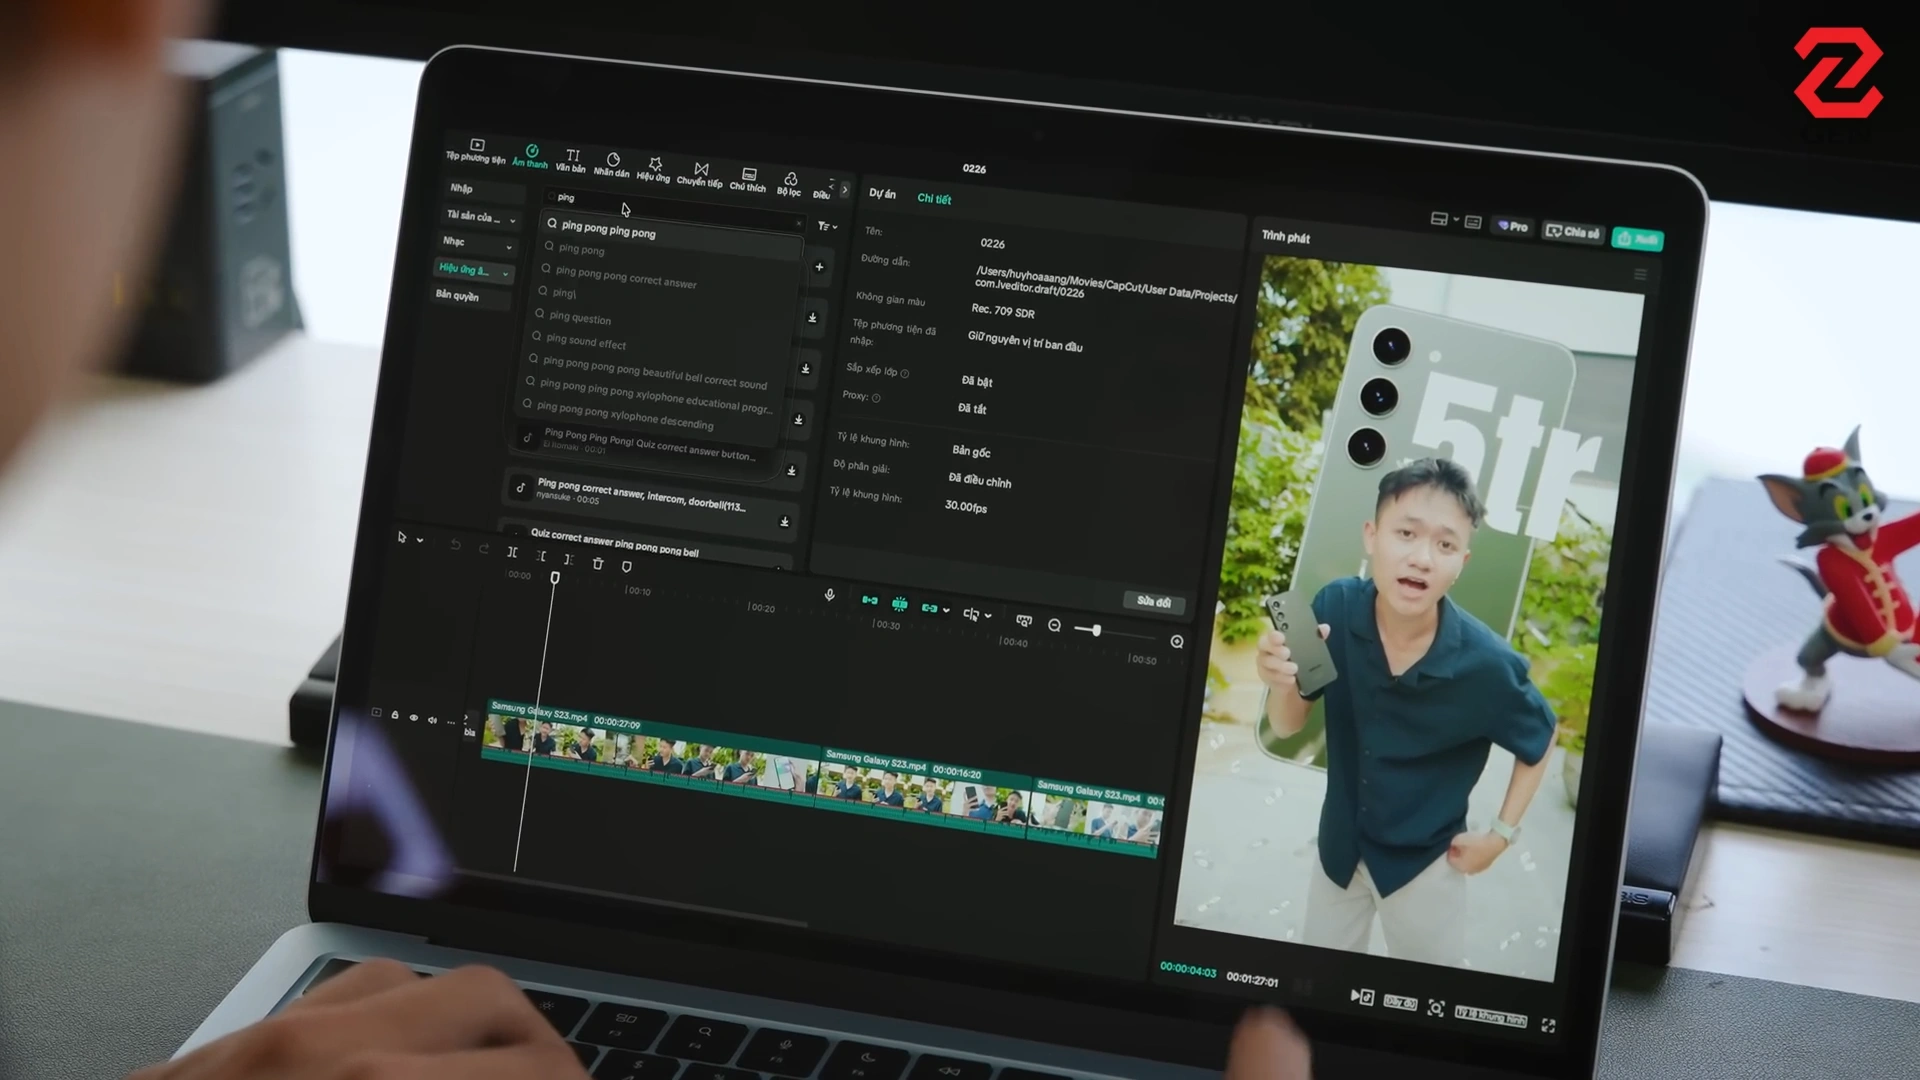Choose suggestion 'ping pong'

pos(582,249)
